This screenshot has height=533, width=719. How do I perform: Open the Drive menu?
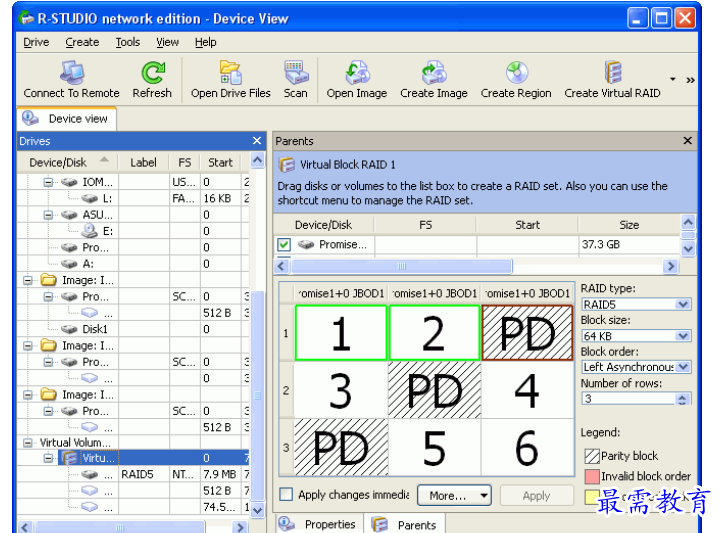[36, 42]
